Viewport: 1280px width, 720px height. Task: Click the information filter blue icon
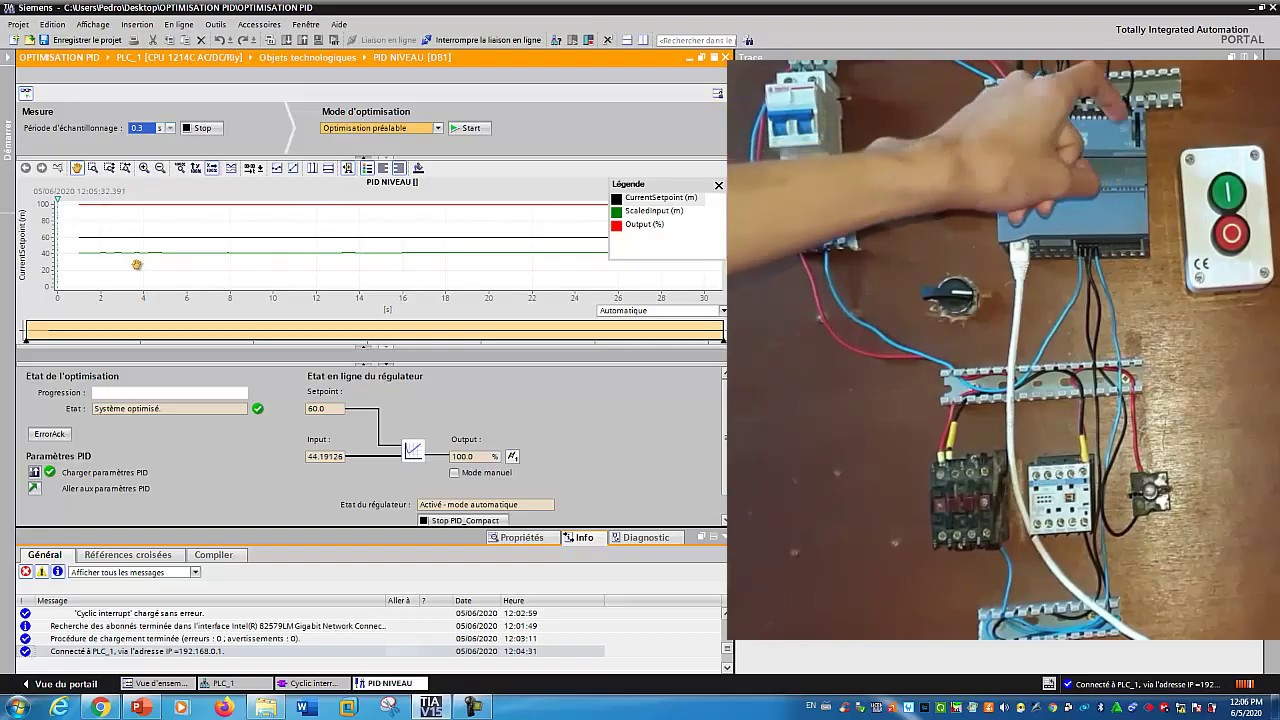(58, 572)
